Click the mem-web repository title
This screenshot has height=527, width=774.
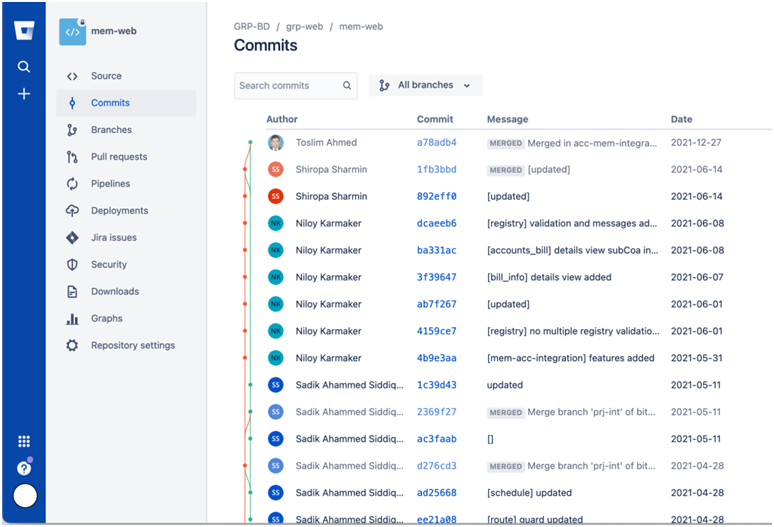point(114,31)
